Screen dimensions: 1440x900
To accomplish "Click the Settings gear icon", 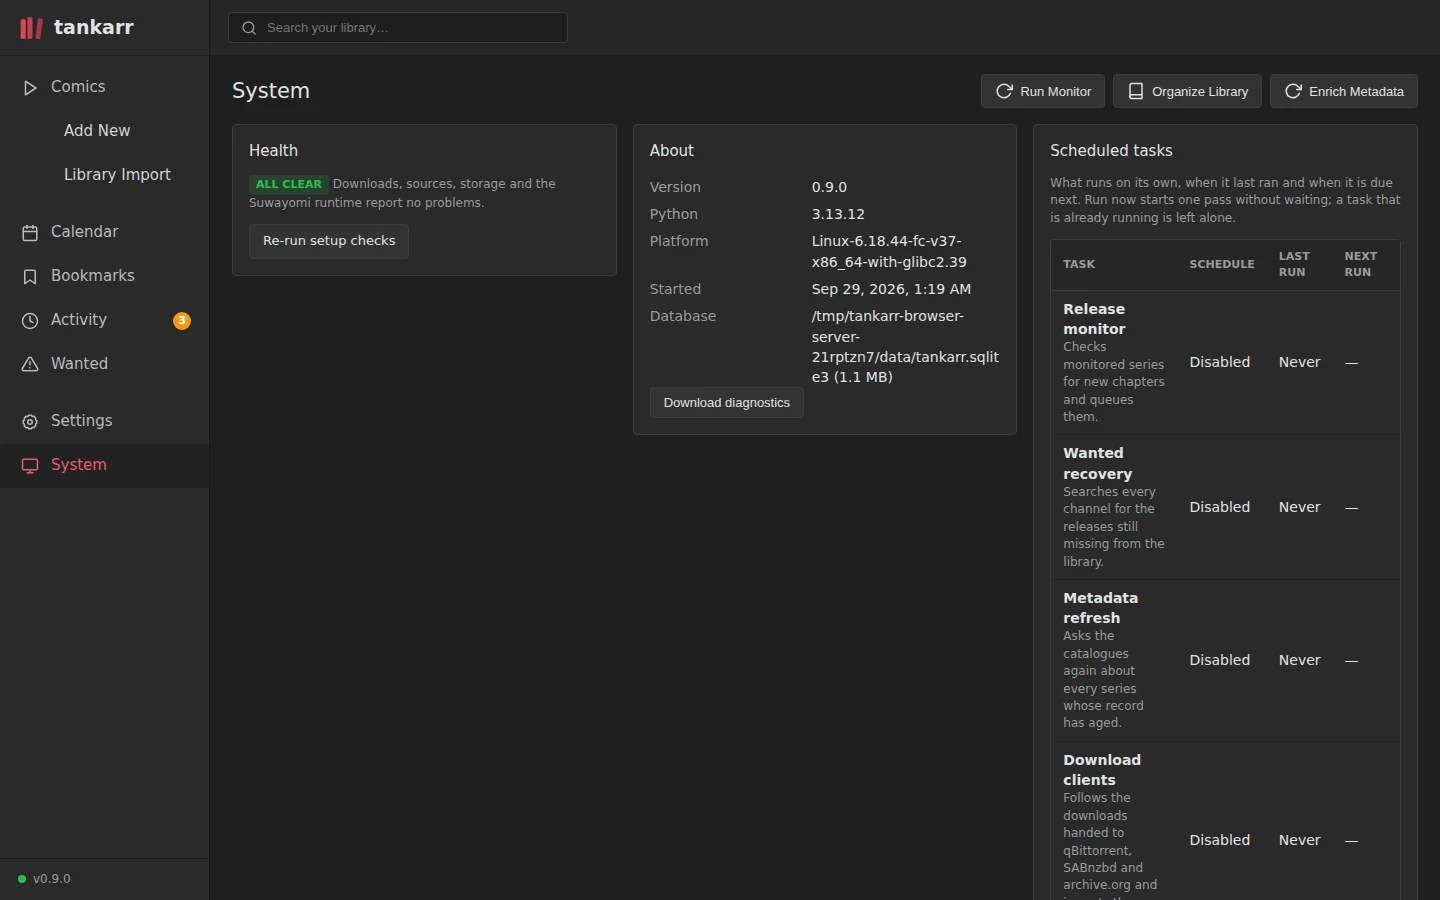I will coord(30,422).
